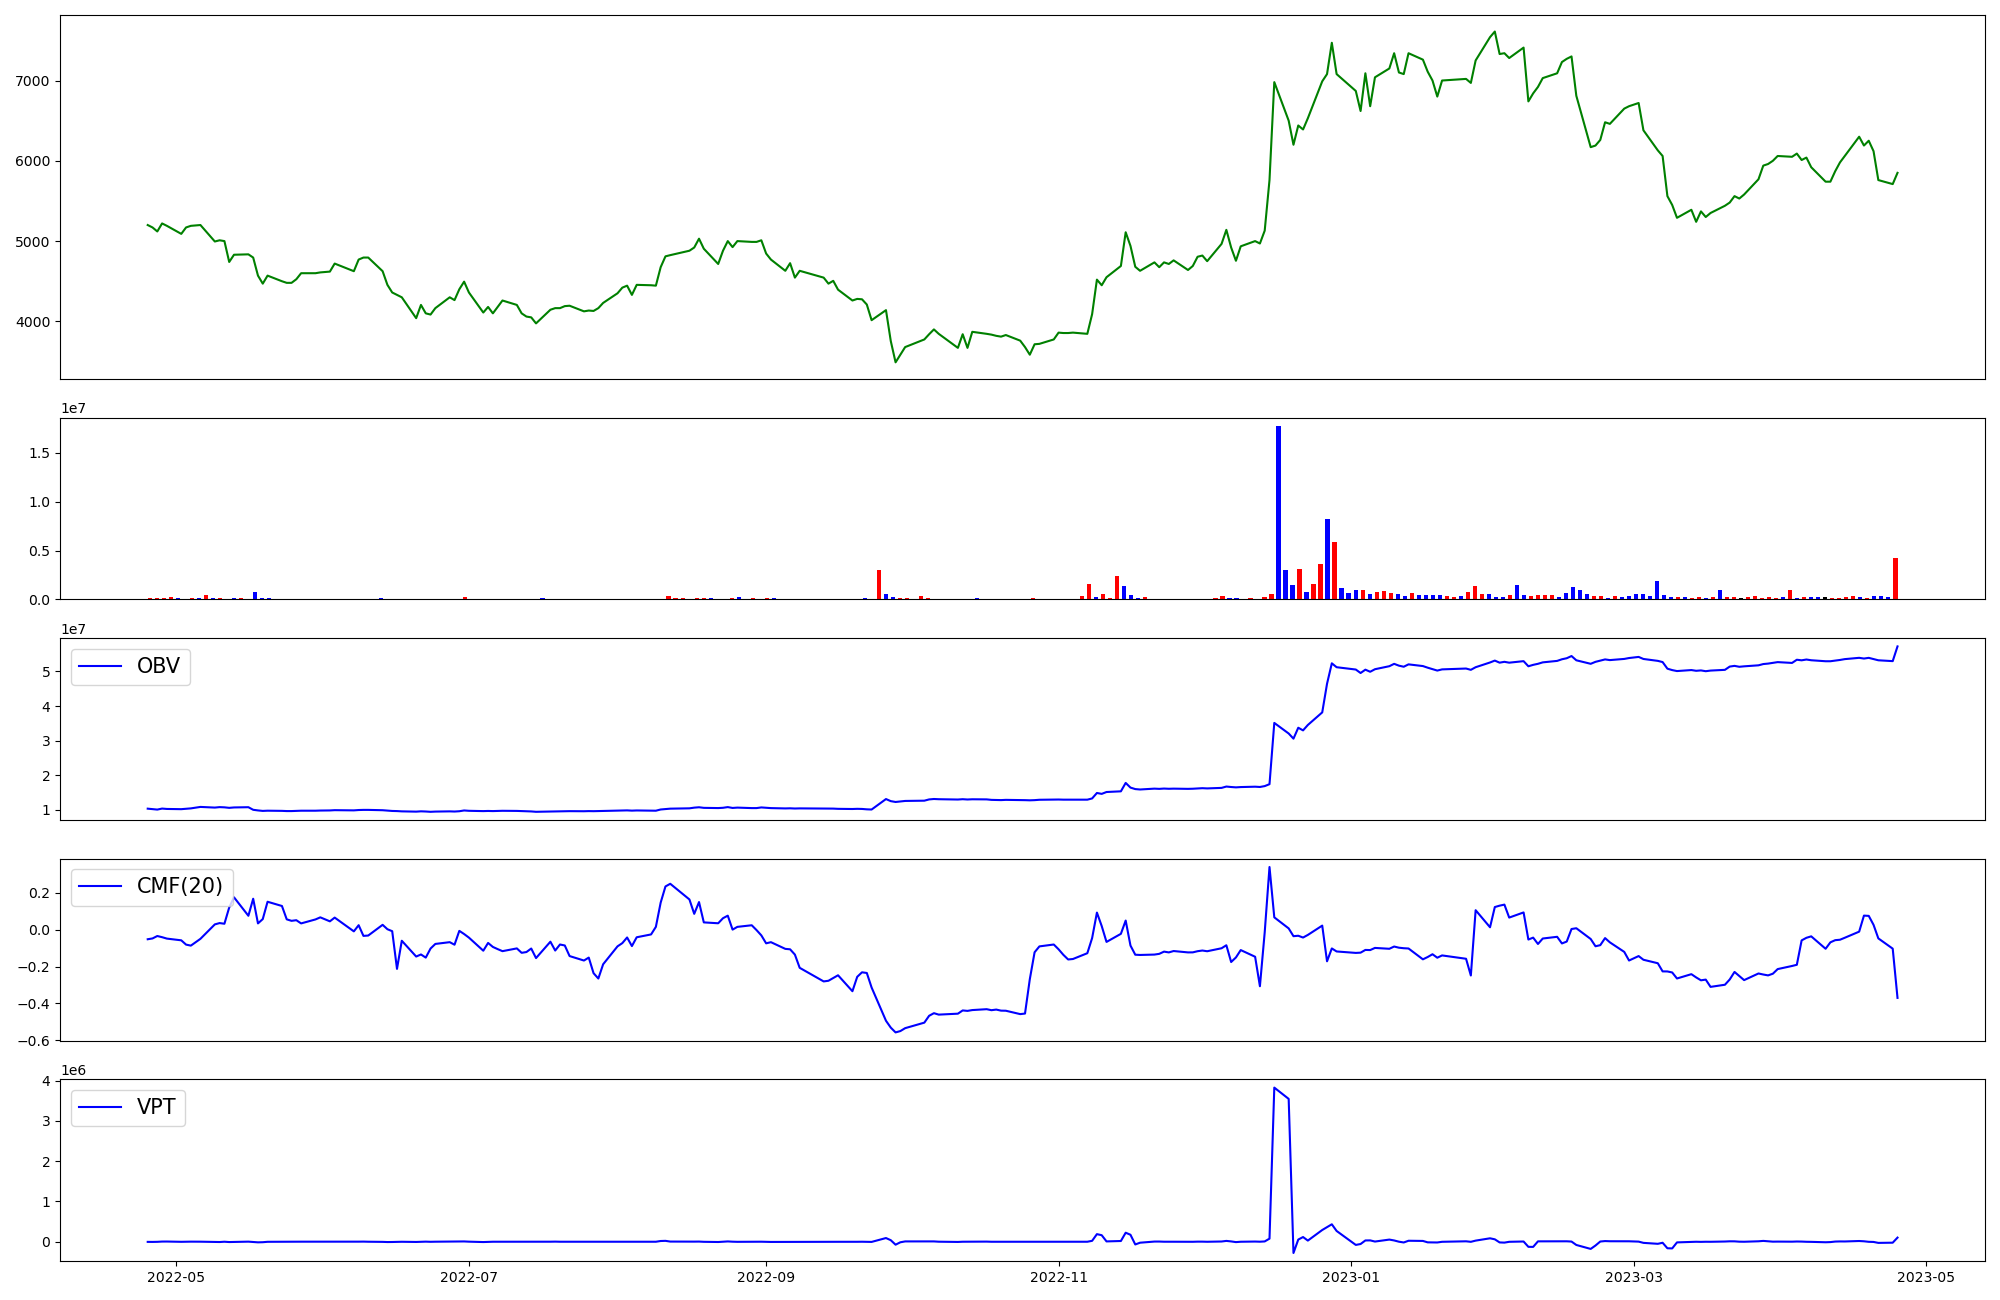Image resolution: width=2000 pixels, height=1300 pixels.
Task: Click the CMF(20) legend blue line sample
Action: pos(100,886)
